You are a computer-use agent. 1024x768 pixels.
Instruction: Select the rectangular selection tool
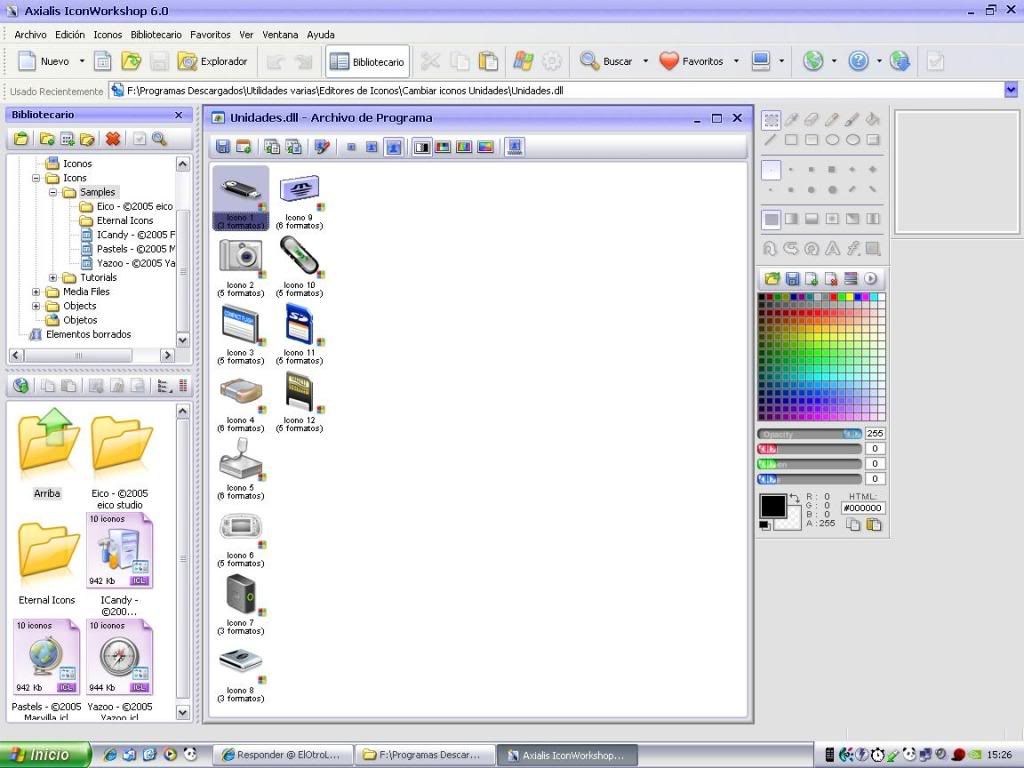click(x=771, y=120)
